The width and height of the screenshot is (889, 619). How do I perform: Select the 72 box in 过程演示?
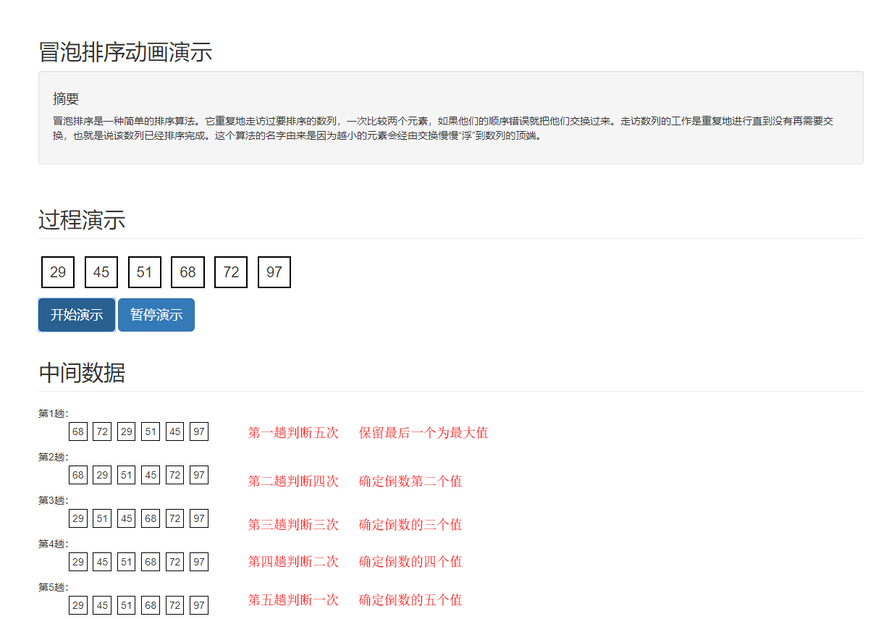(x=231, y=273)
